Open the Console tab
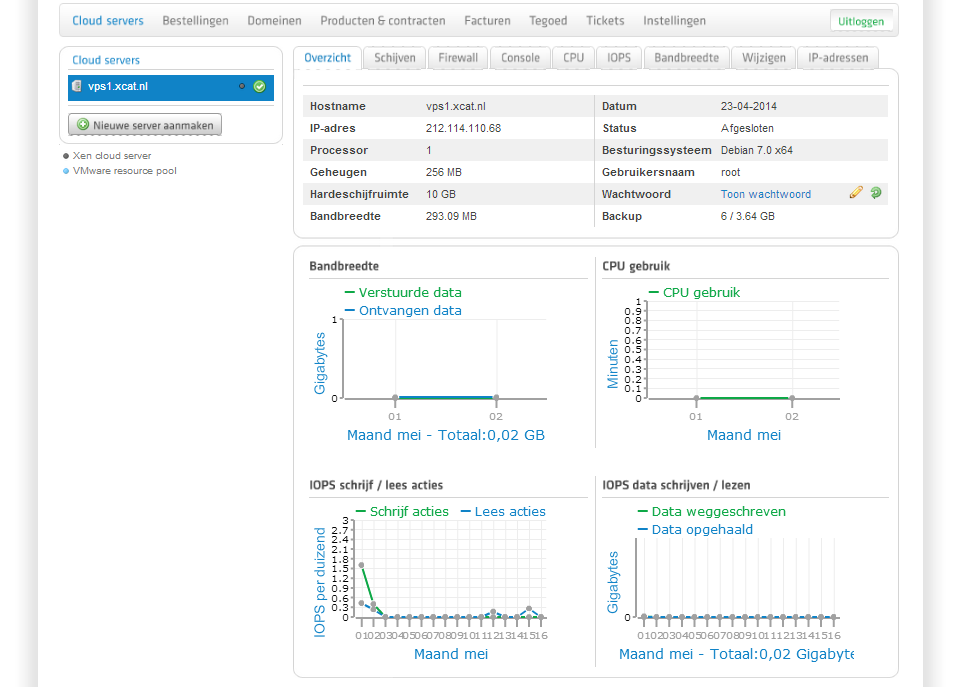Image resolution: width=960 pixels, height=687 pixels. [520, 58]
